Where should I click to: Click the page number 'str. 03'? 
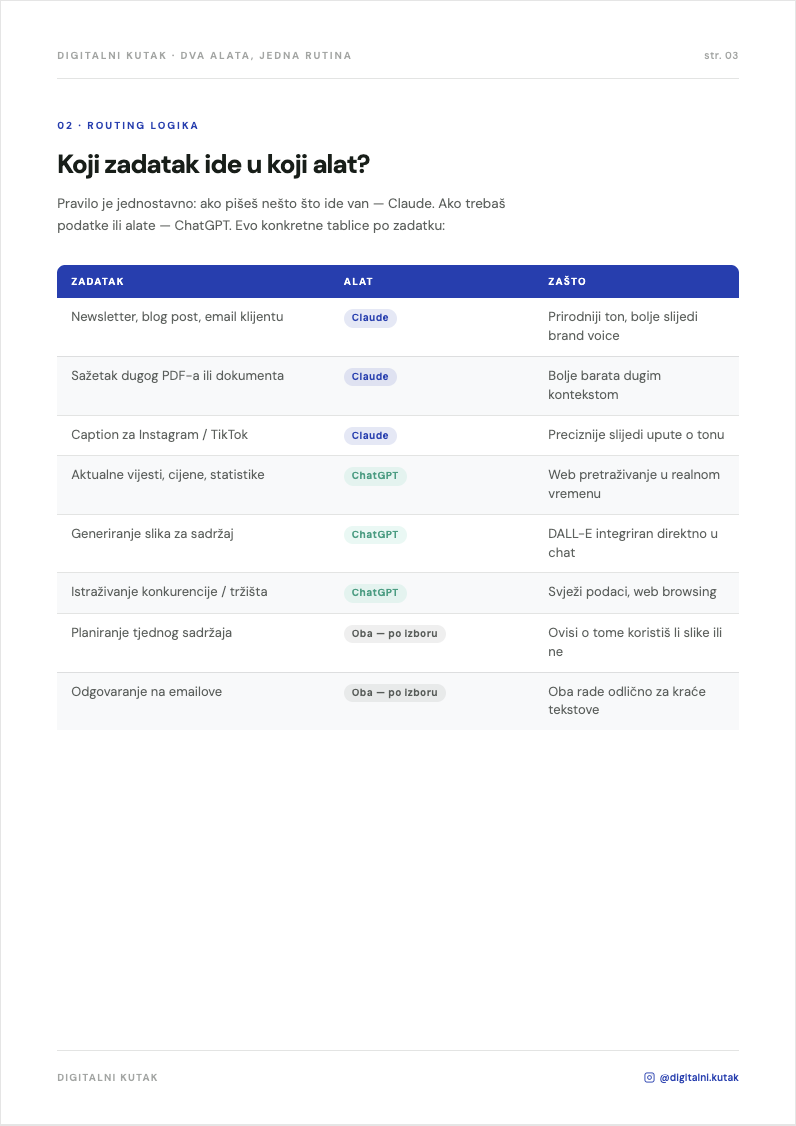tap(721, 55)
